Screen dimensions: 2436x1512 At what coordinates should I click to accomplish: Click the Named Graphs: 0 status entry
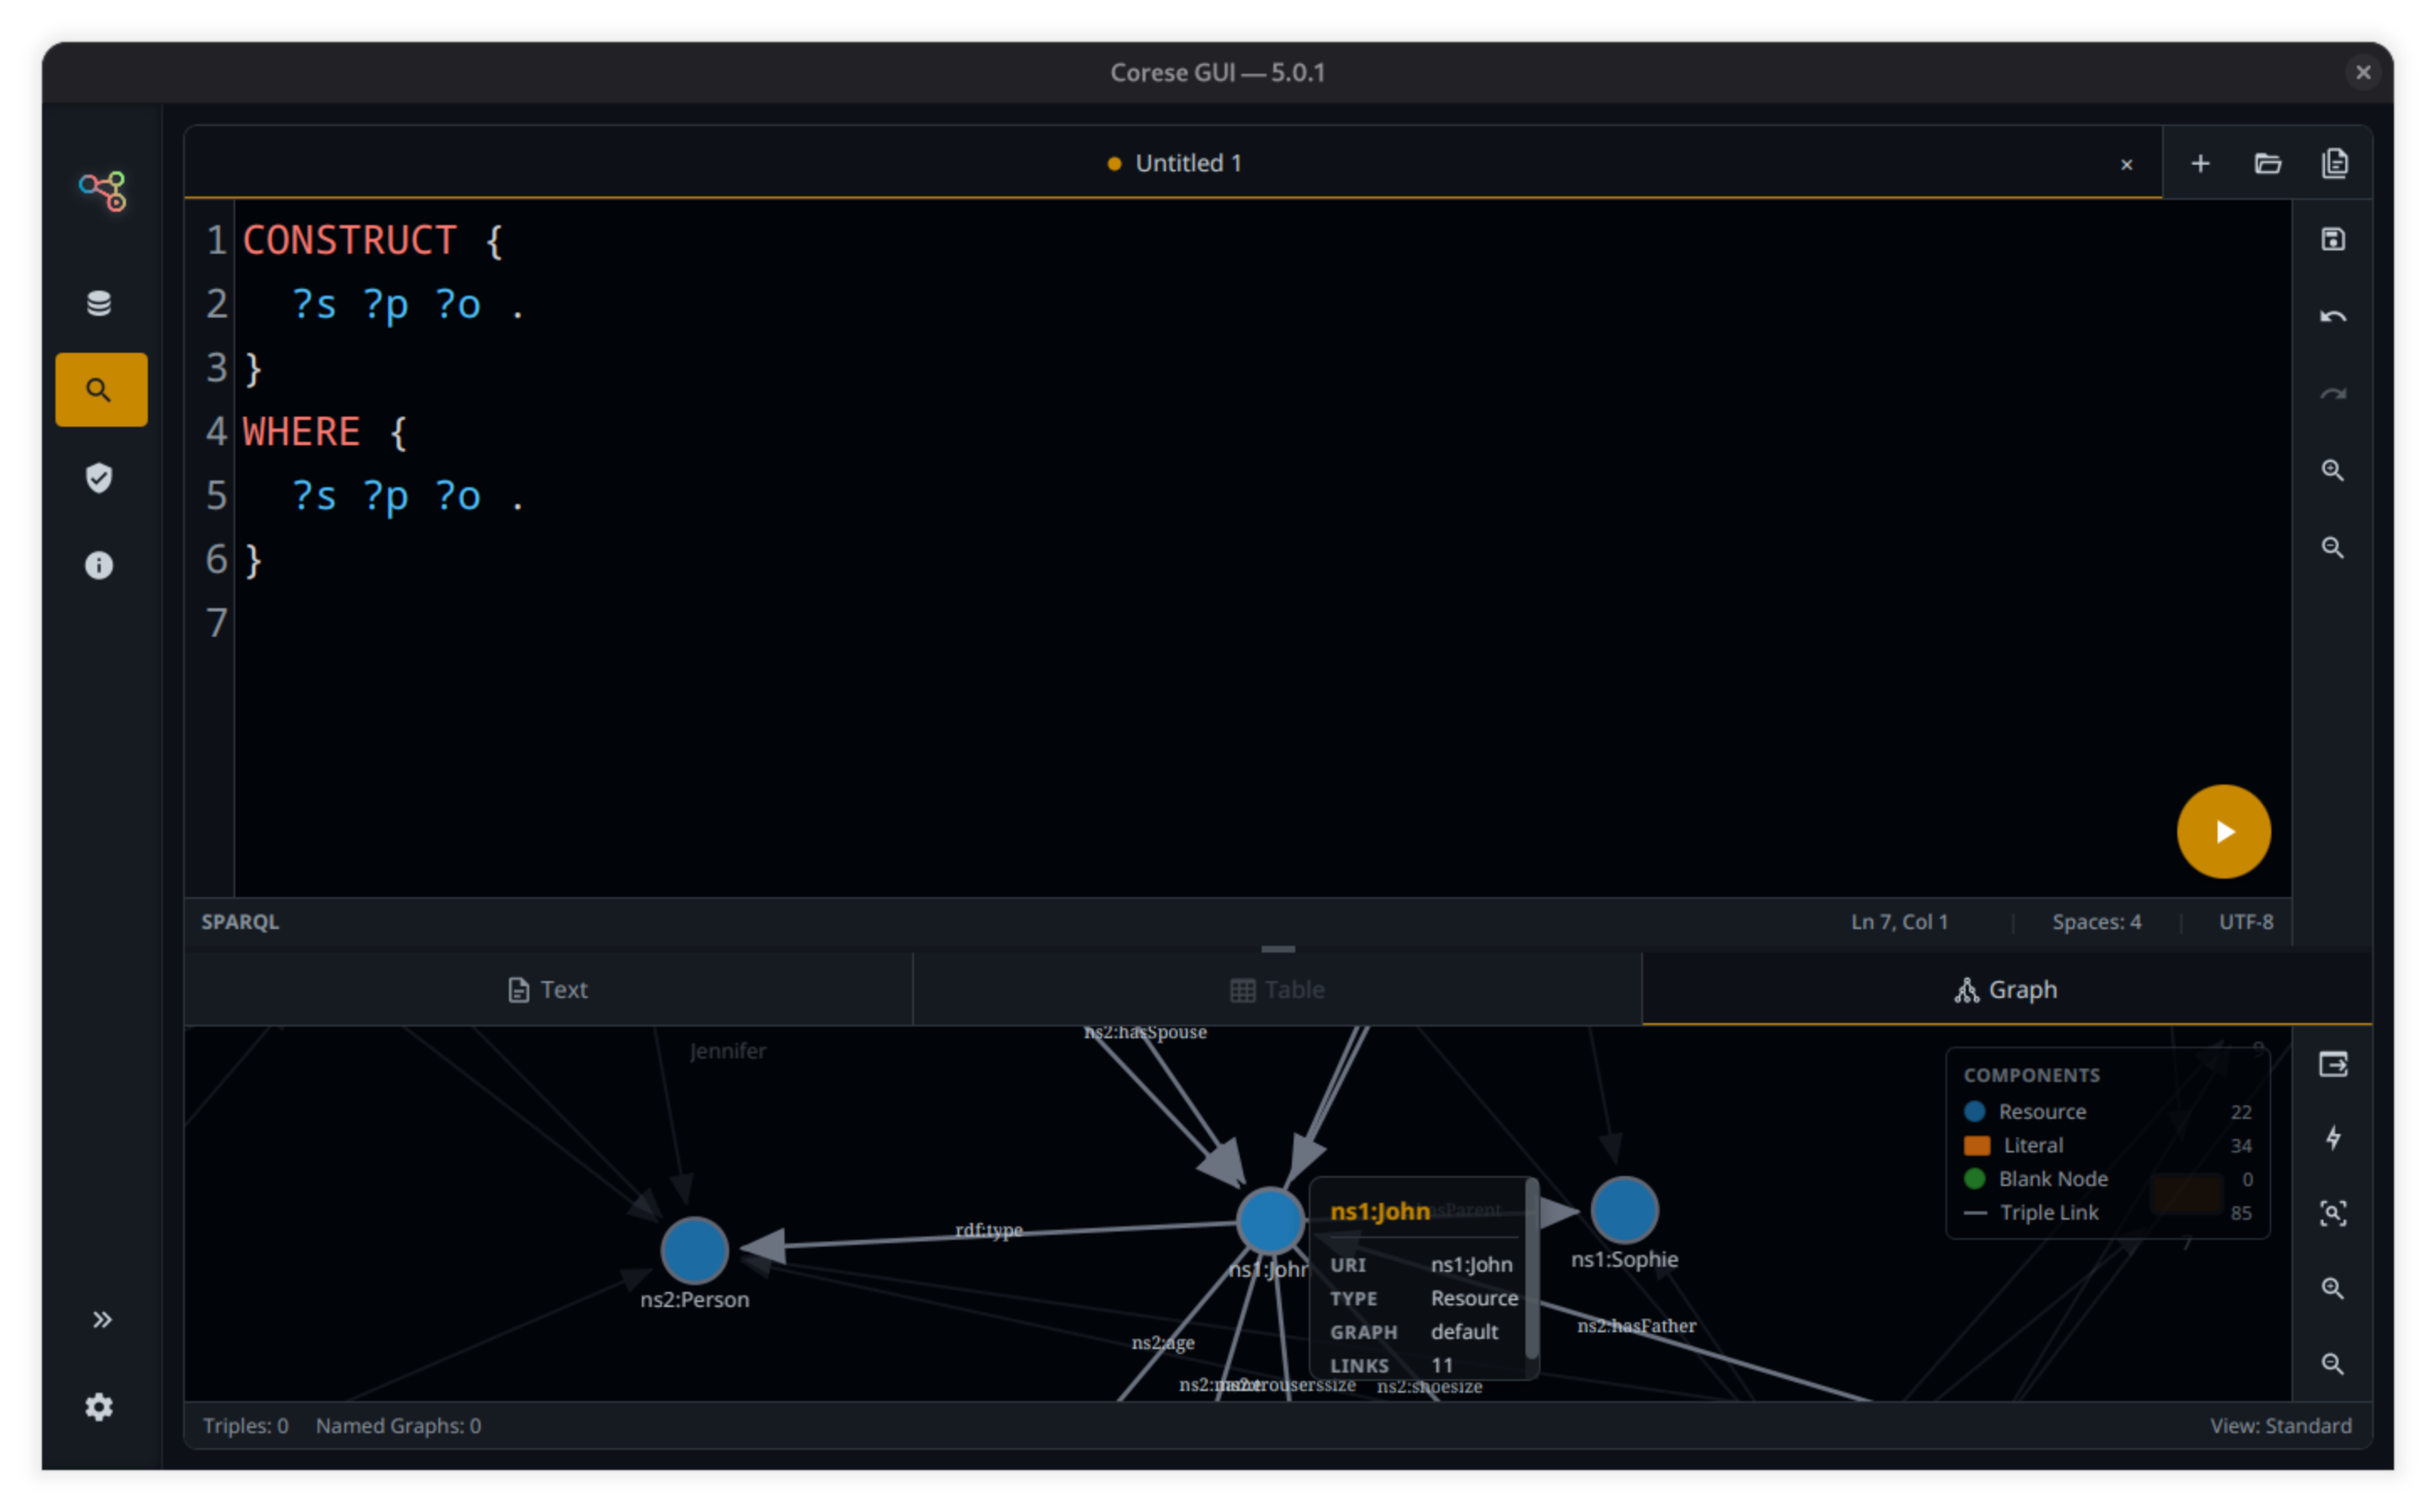pos(398,1426)
